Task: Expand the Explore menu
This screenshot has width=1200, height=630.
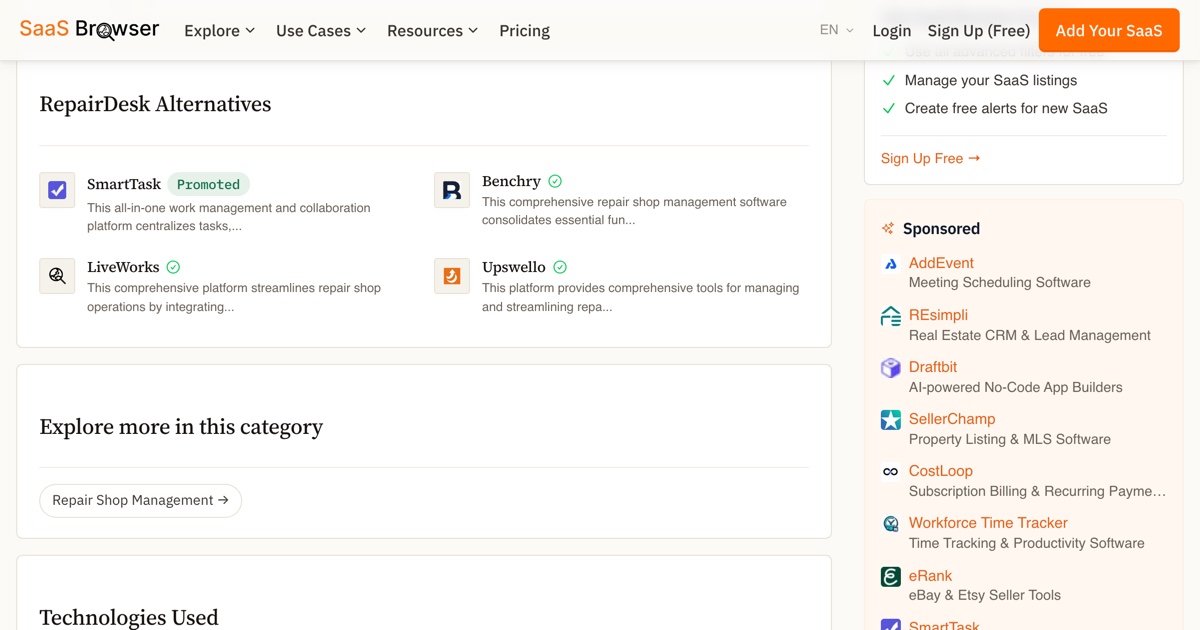Action: [x=219, y=31]
